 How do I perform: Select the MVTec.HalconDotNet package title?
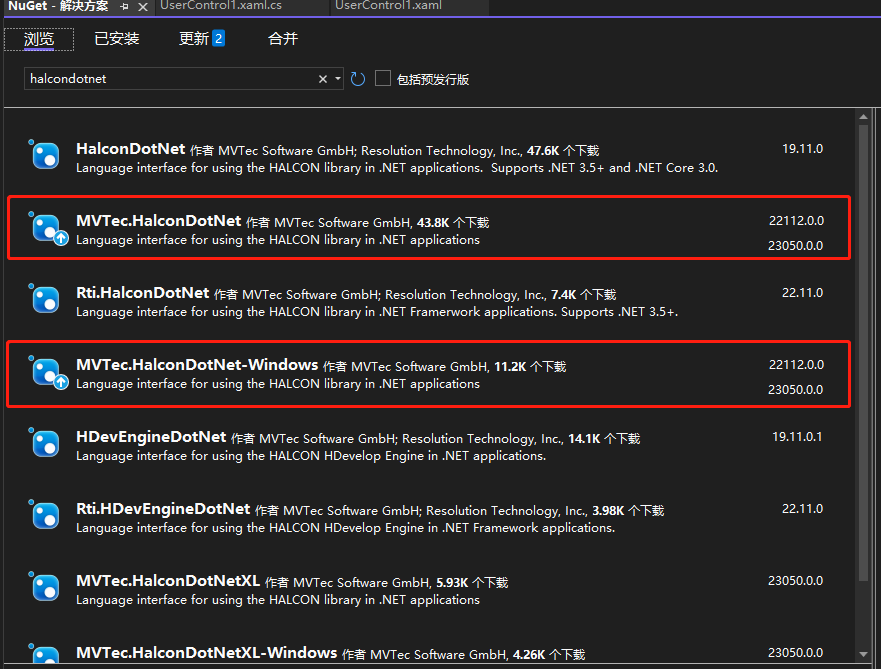(158, 221)
